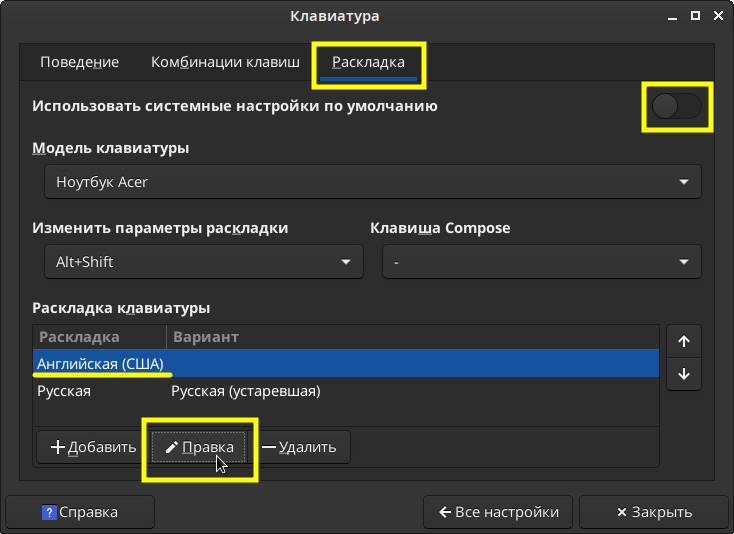The image size is (734, 534).
Task: Click the minus icon to delete layout
Action: 268,447
